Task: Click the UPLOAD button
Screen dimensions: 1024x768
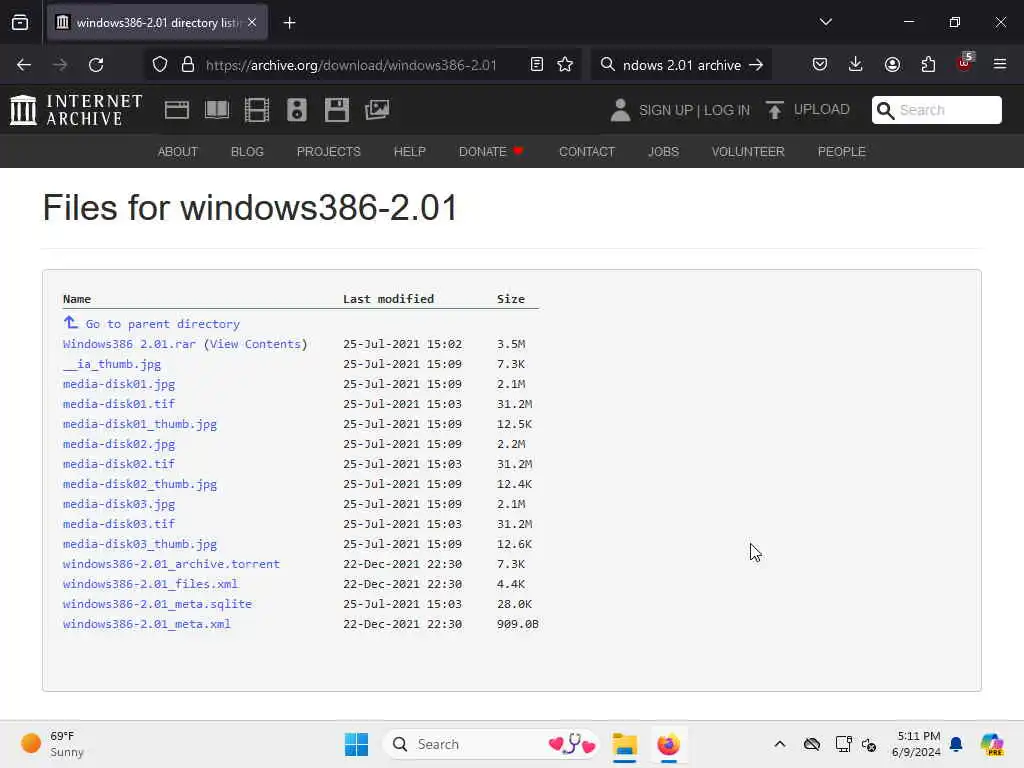Action: [x=808, y=110]
